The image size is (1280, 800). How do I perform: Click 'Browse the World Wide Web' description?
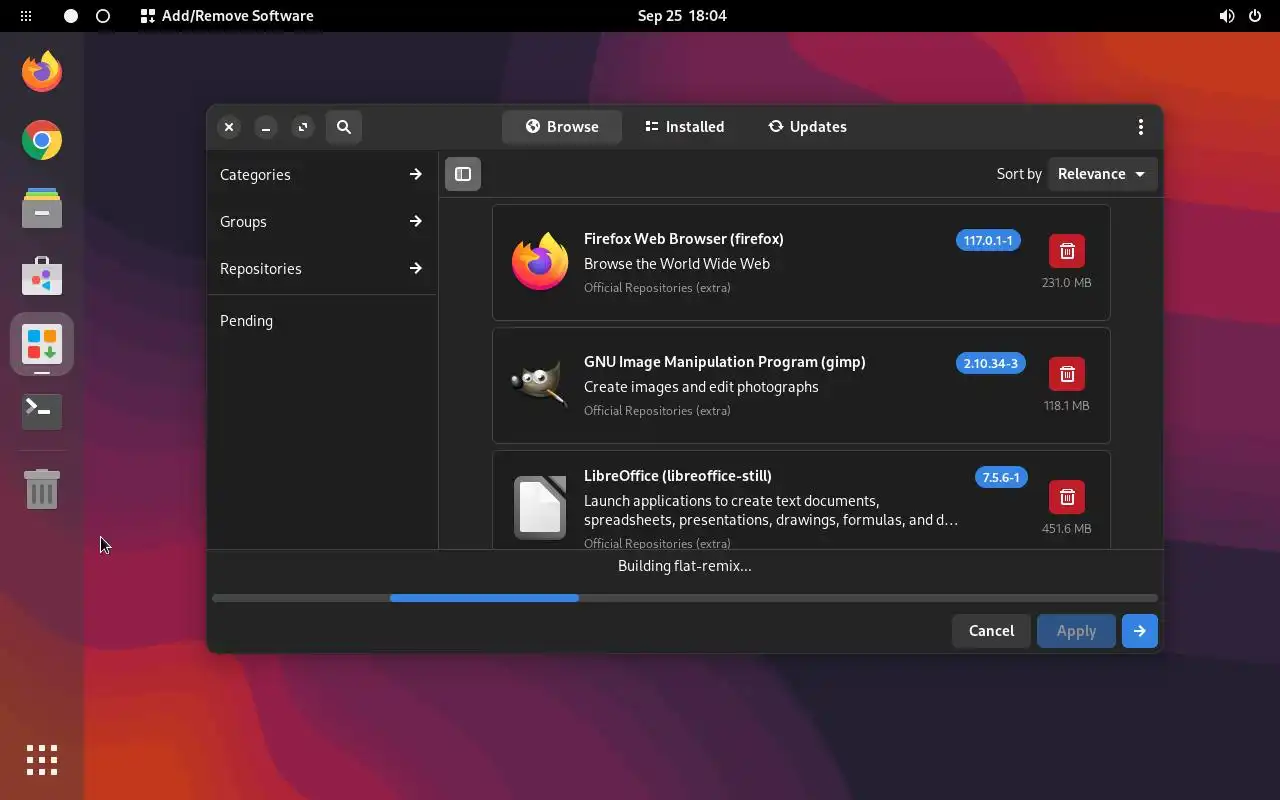point(677,264)
